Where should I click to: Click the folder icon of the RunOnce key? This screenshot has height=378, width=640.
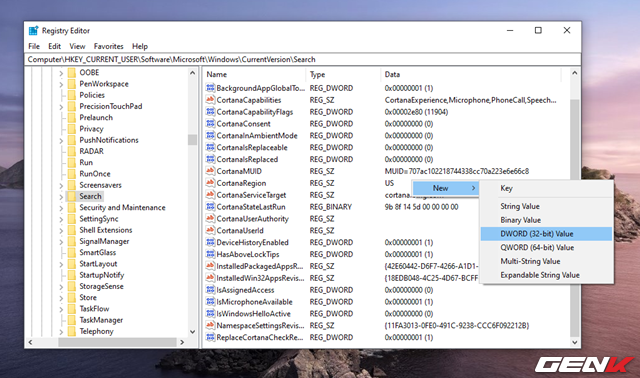pyautogui.click(x=71, y=173)
